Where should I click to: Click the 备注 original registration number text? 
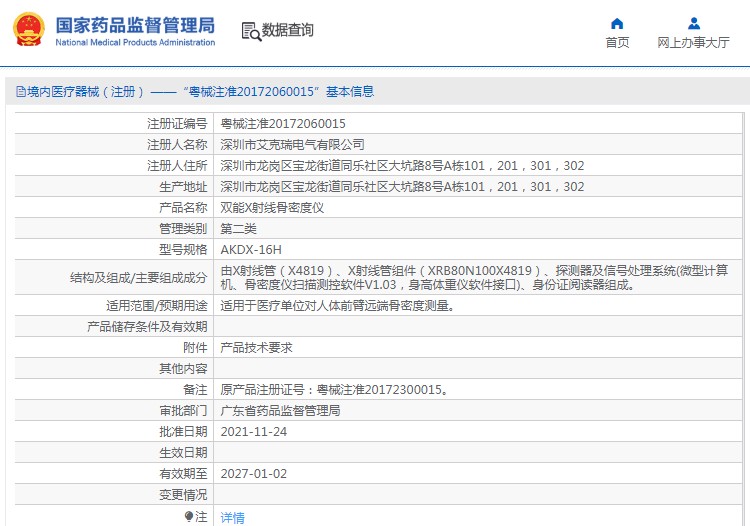click(335, 390)
